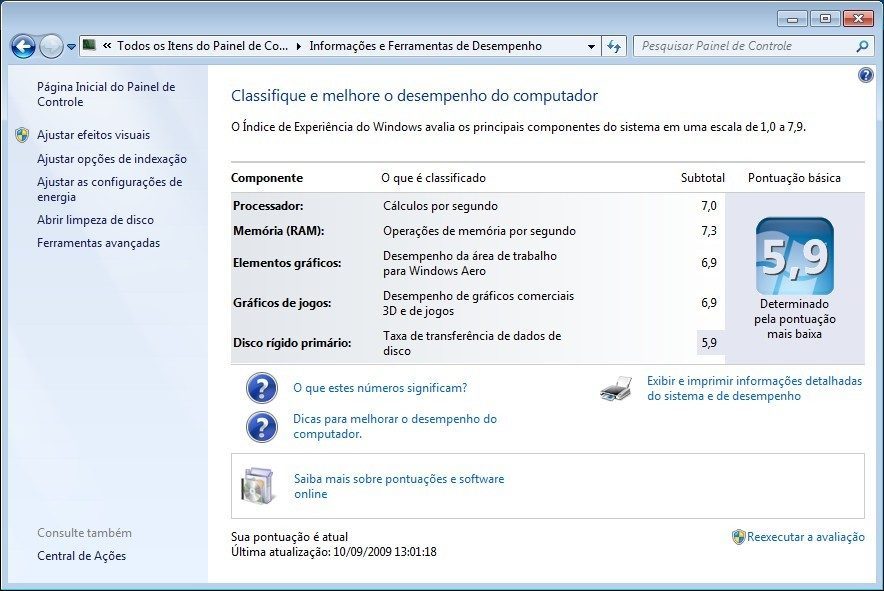Open the help question mark icon
Screen dimensions: 884x591
point(865,75)
